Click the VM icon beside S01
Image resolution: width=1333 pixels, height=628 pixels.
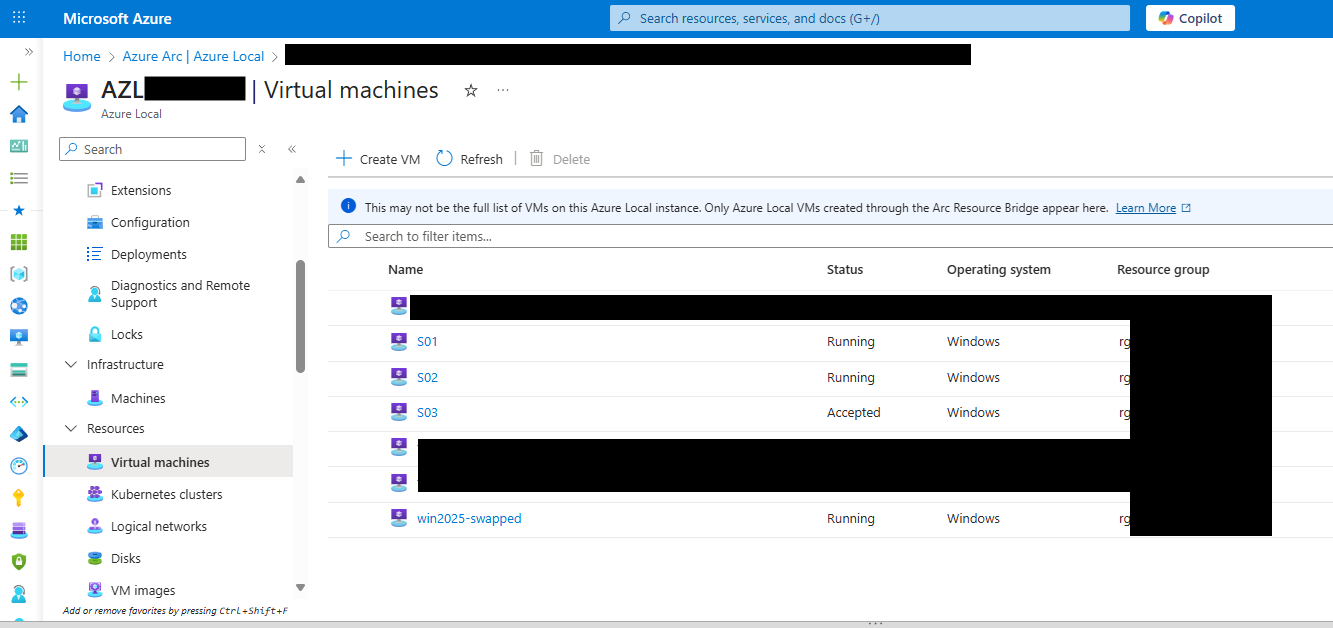[x=399, y=341]
